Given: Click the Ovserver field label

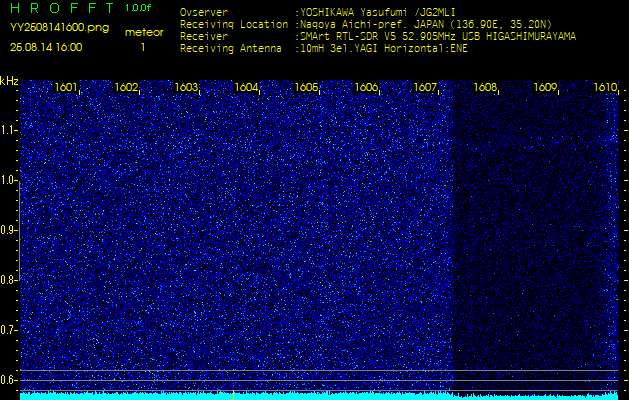Looking at the screenshot, I should coord(204,12).
